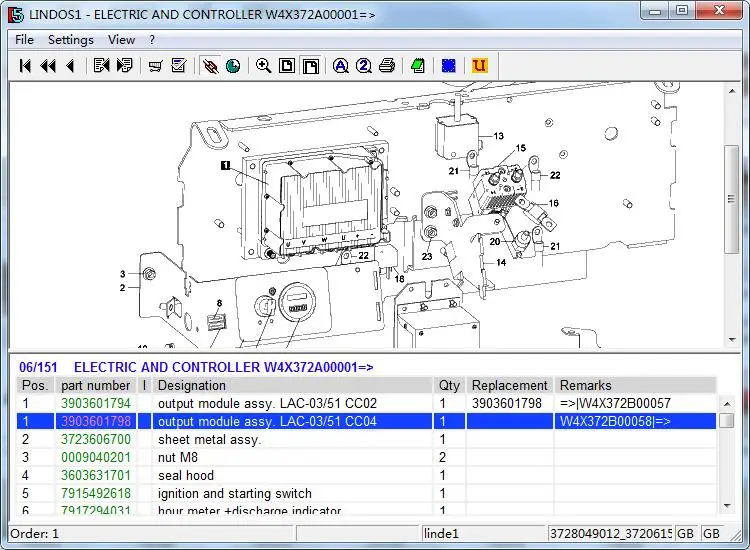This screenshot has height=550, width=750.
Task: Open the Settings menu
Action: 71,40
